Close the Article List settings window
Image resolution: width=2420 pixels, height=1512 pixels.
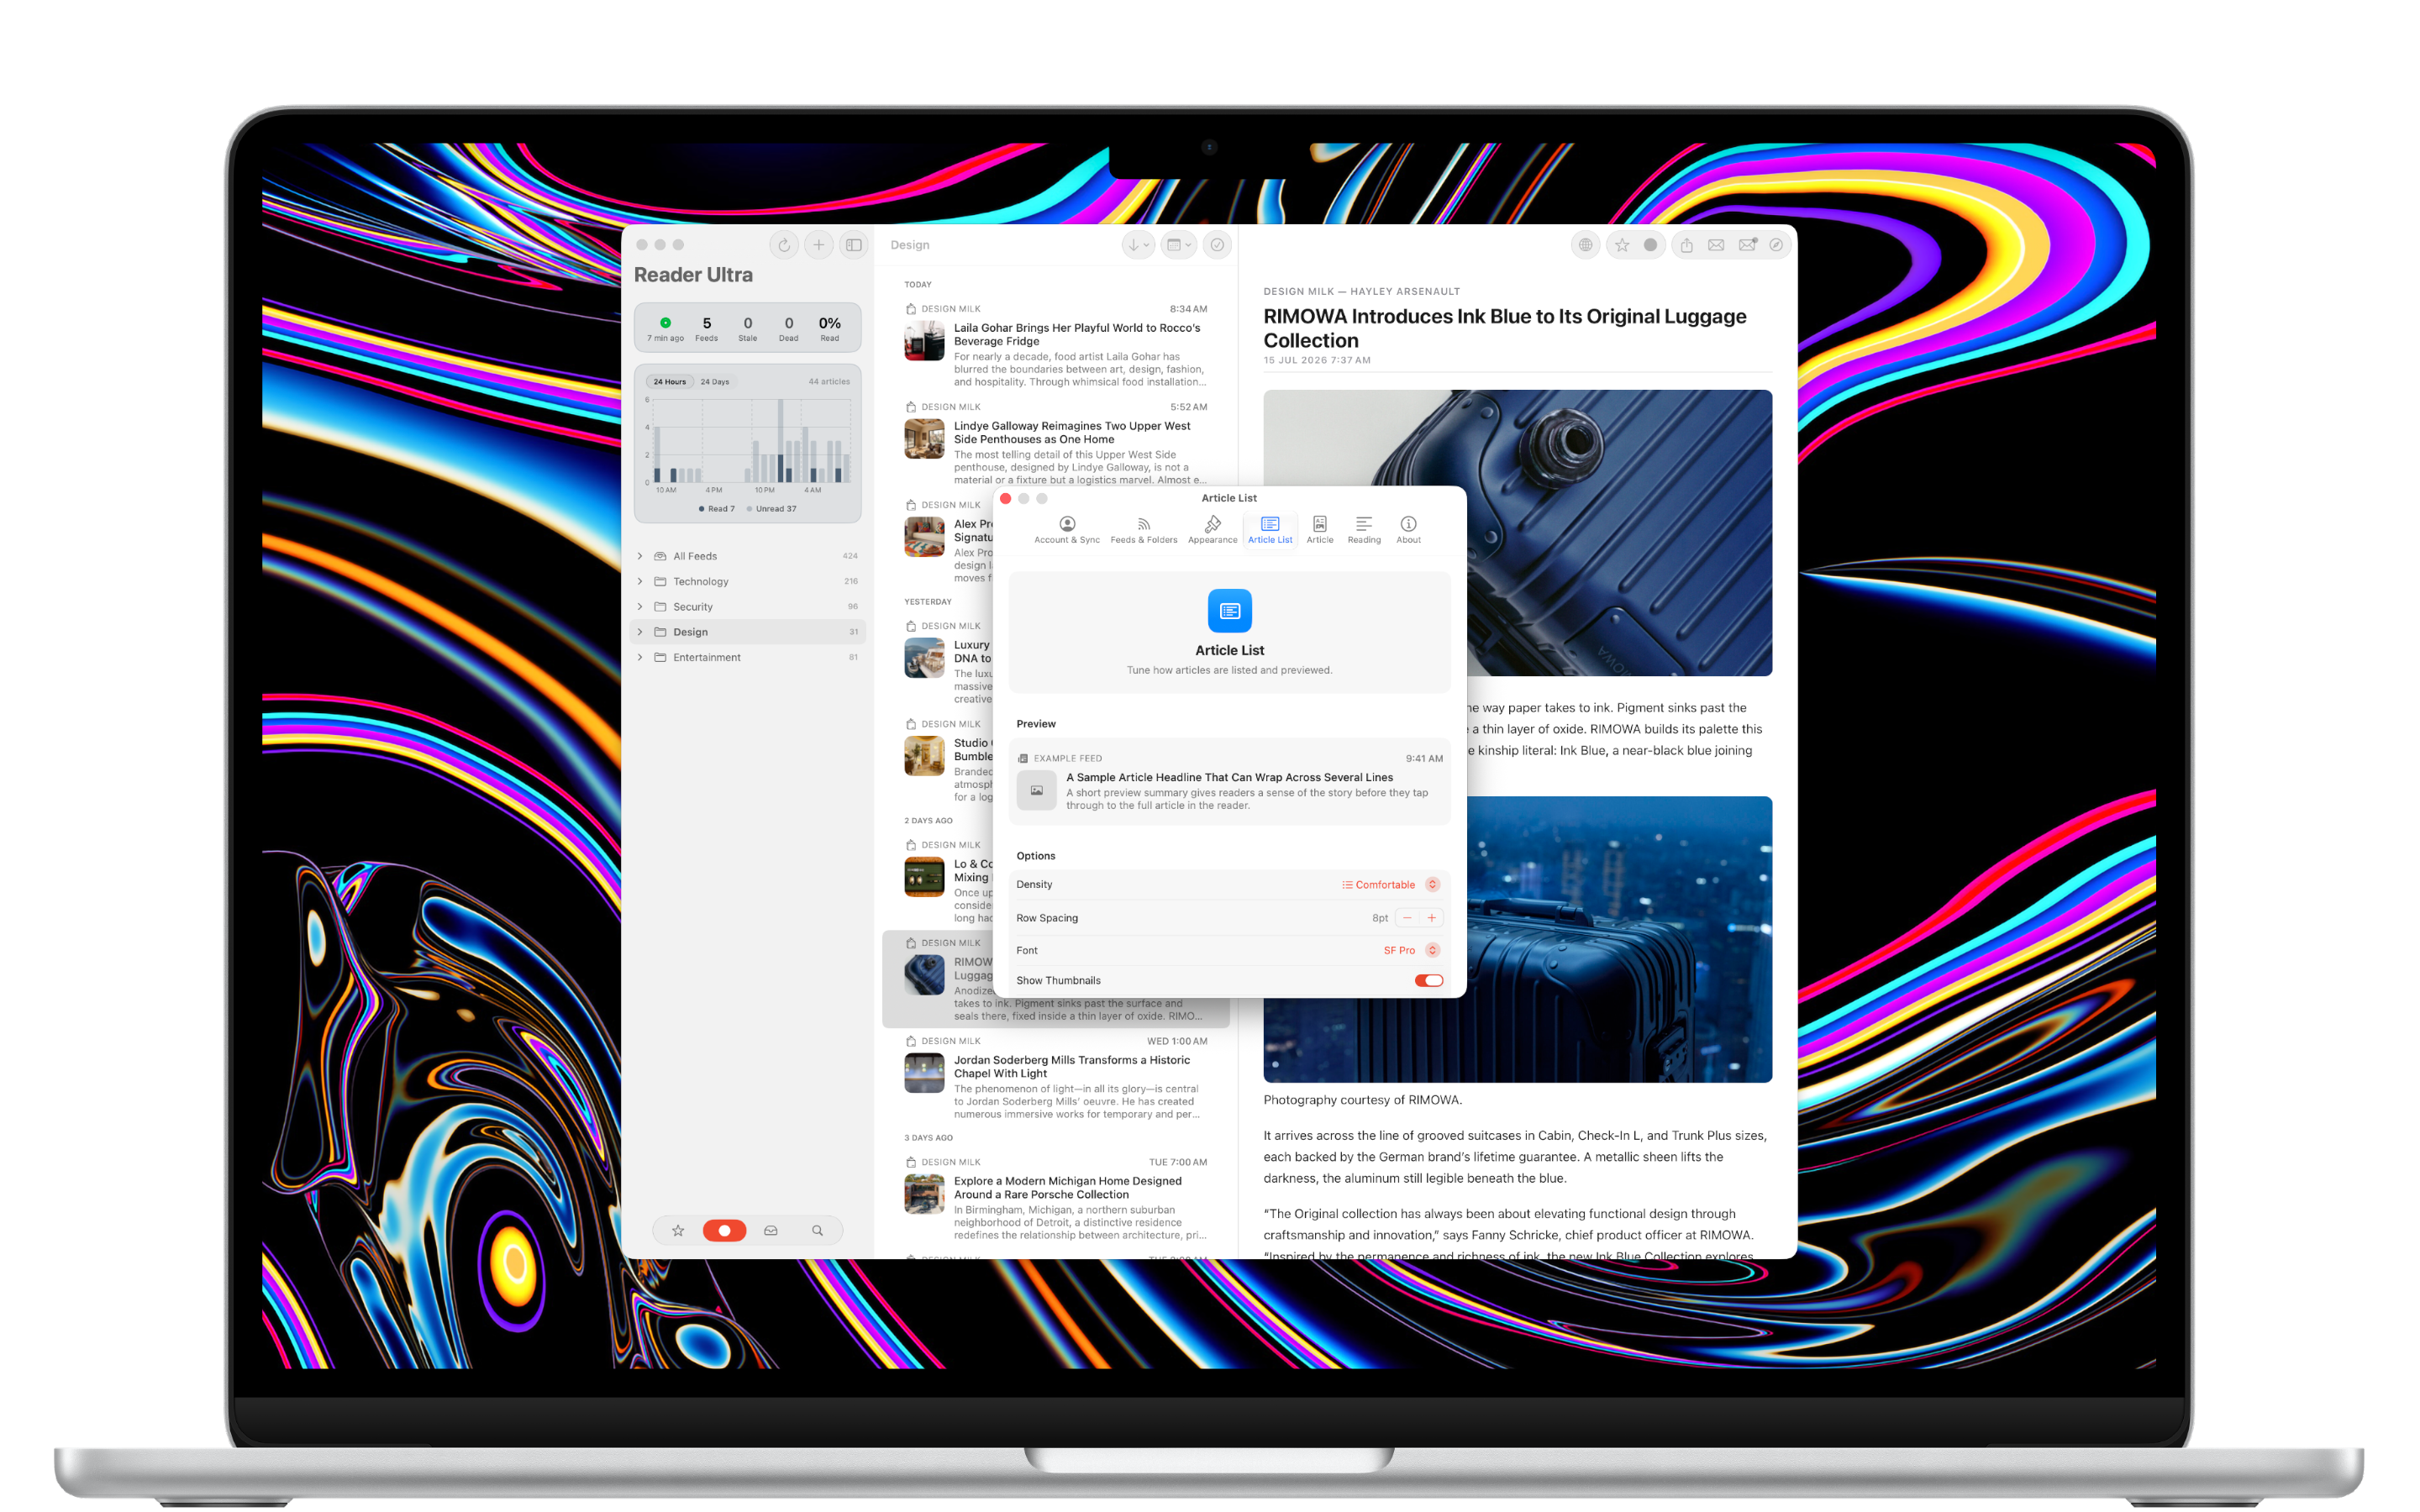click(x=1006, y=498)
